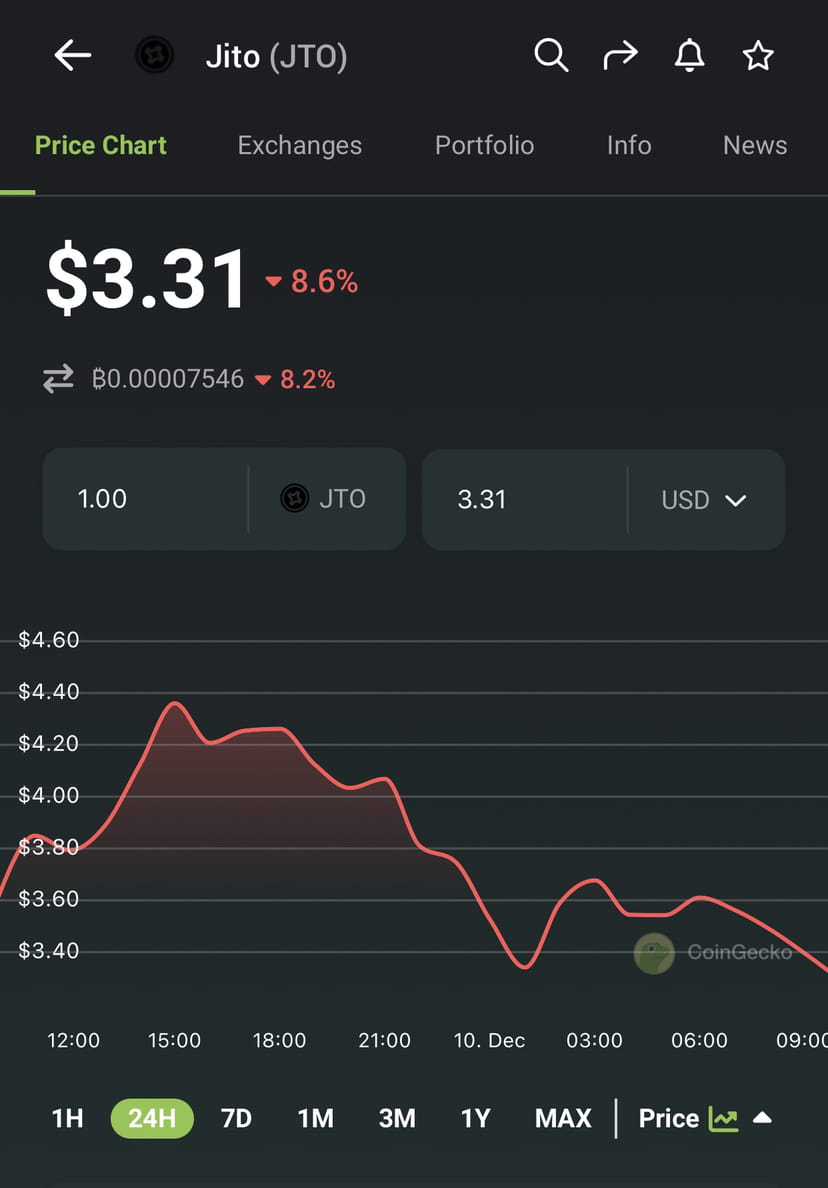Switch to the Exchanges tab
Image resolution: width=828 pixels, height=1188 pixels.
pyautogui.click(x=299, y=145)
